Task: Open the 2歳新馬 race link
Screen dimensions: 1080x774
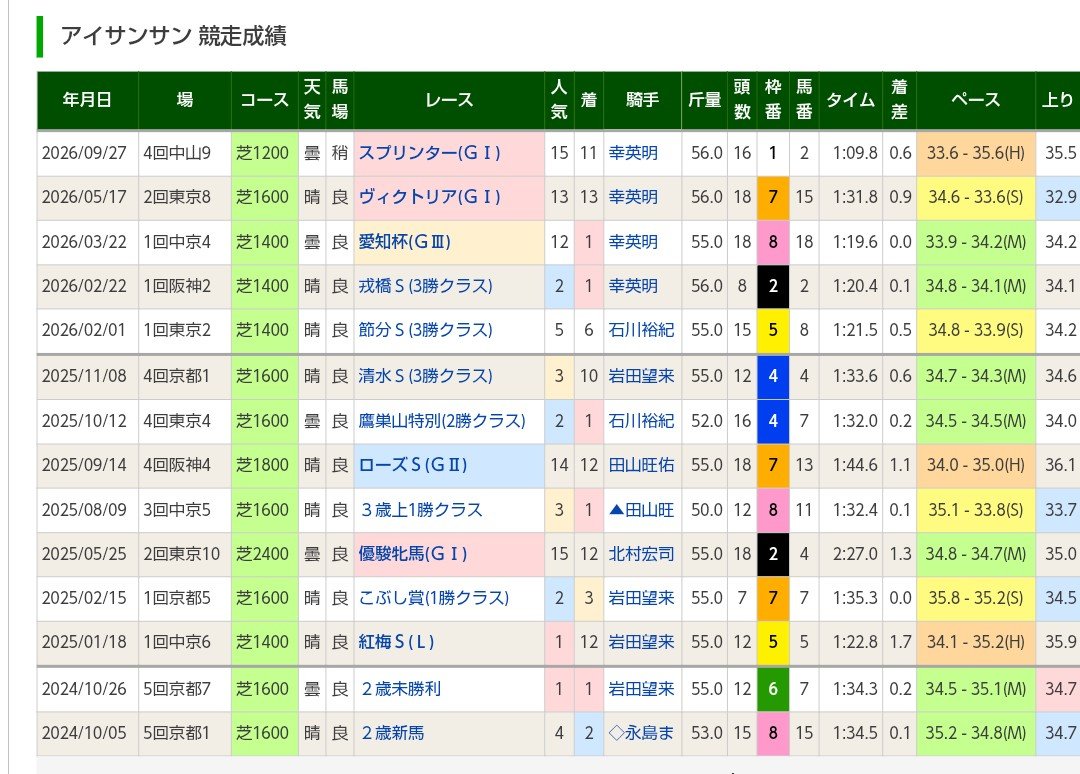Action: pyautogui.click(x=392, y=733)
